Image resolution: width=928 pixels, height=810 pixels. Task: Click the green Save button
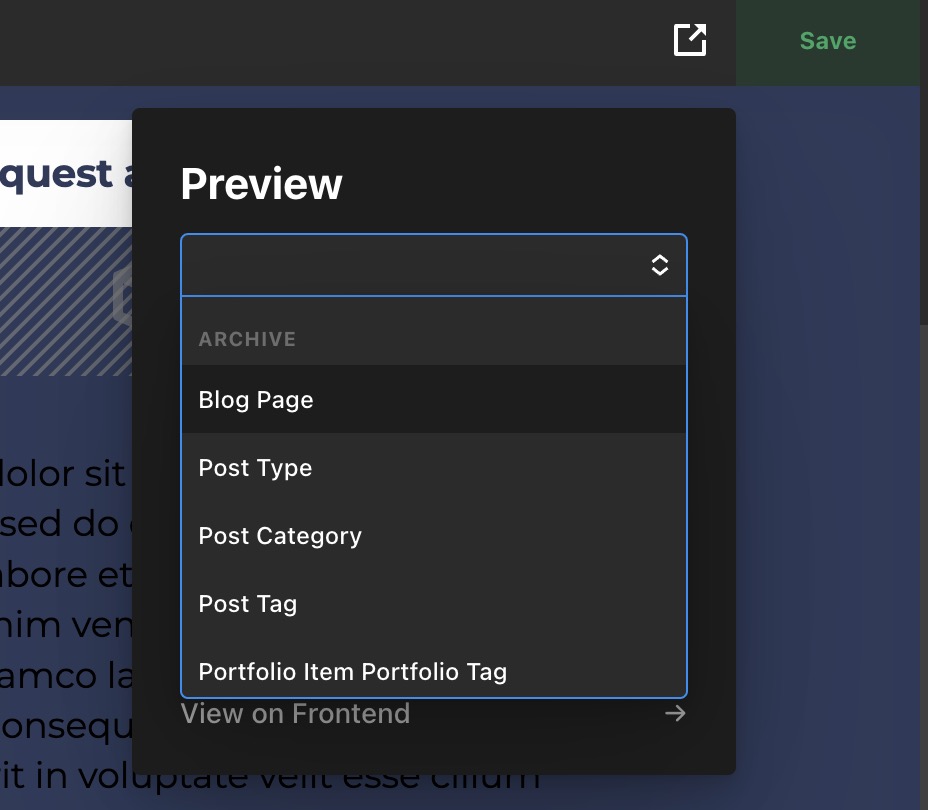[828, 42]
